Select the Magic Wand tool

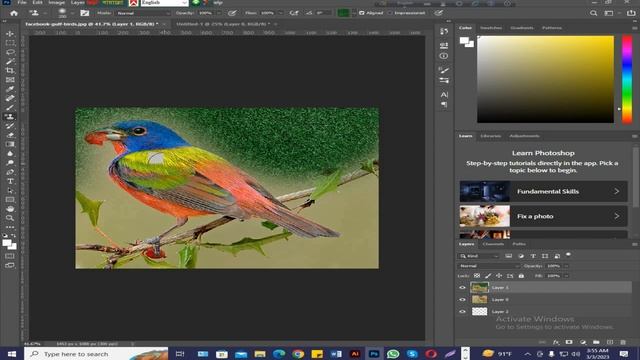click(10, 62)
